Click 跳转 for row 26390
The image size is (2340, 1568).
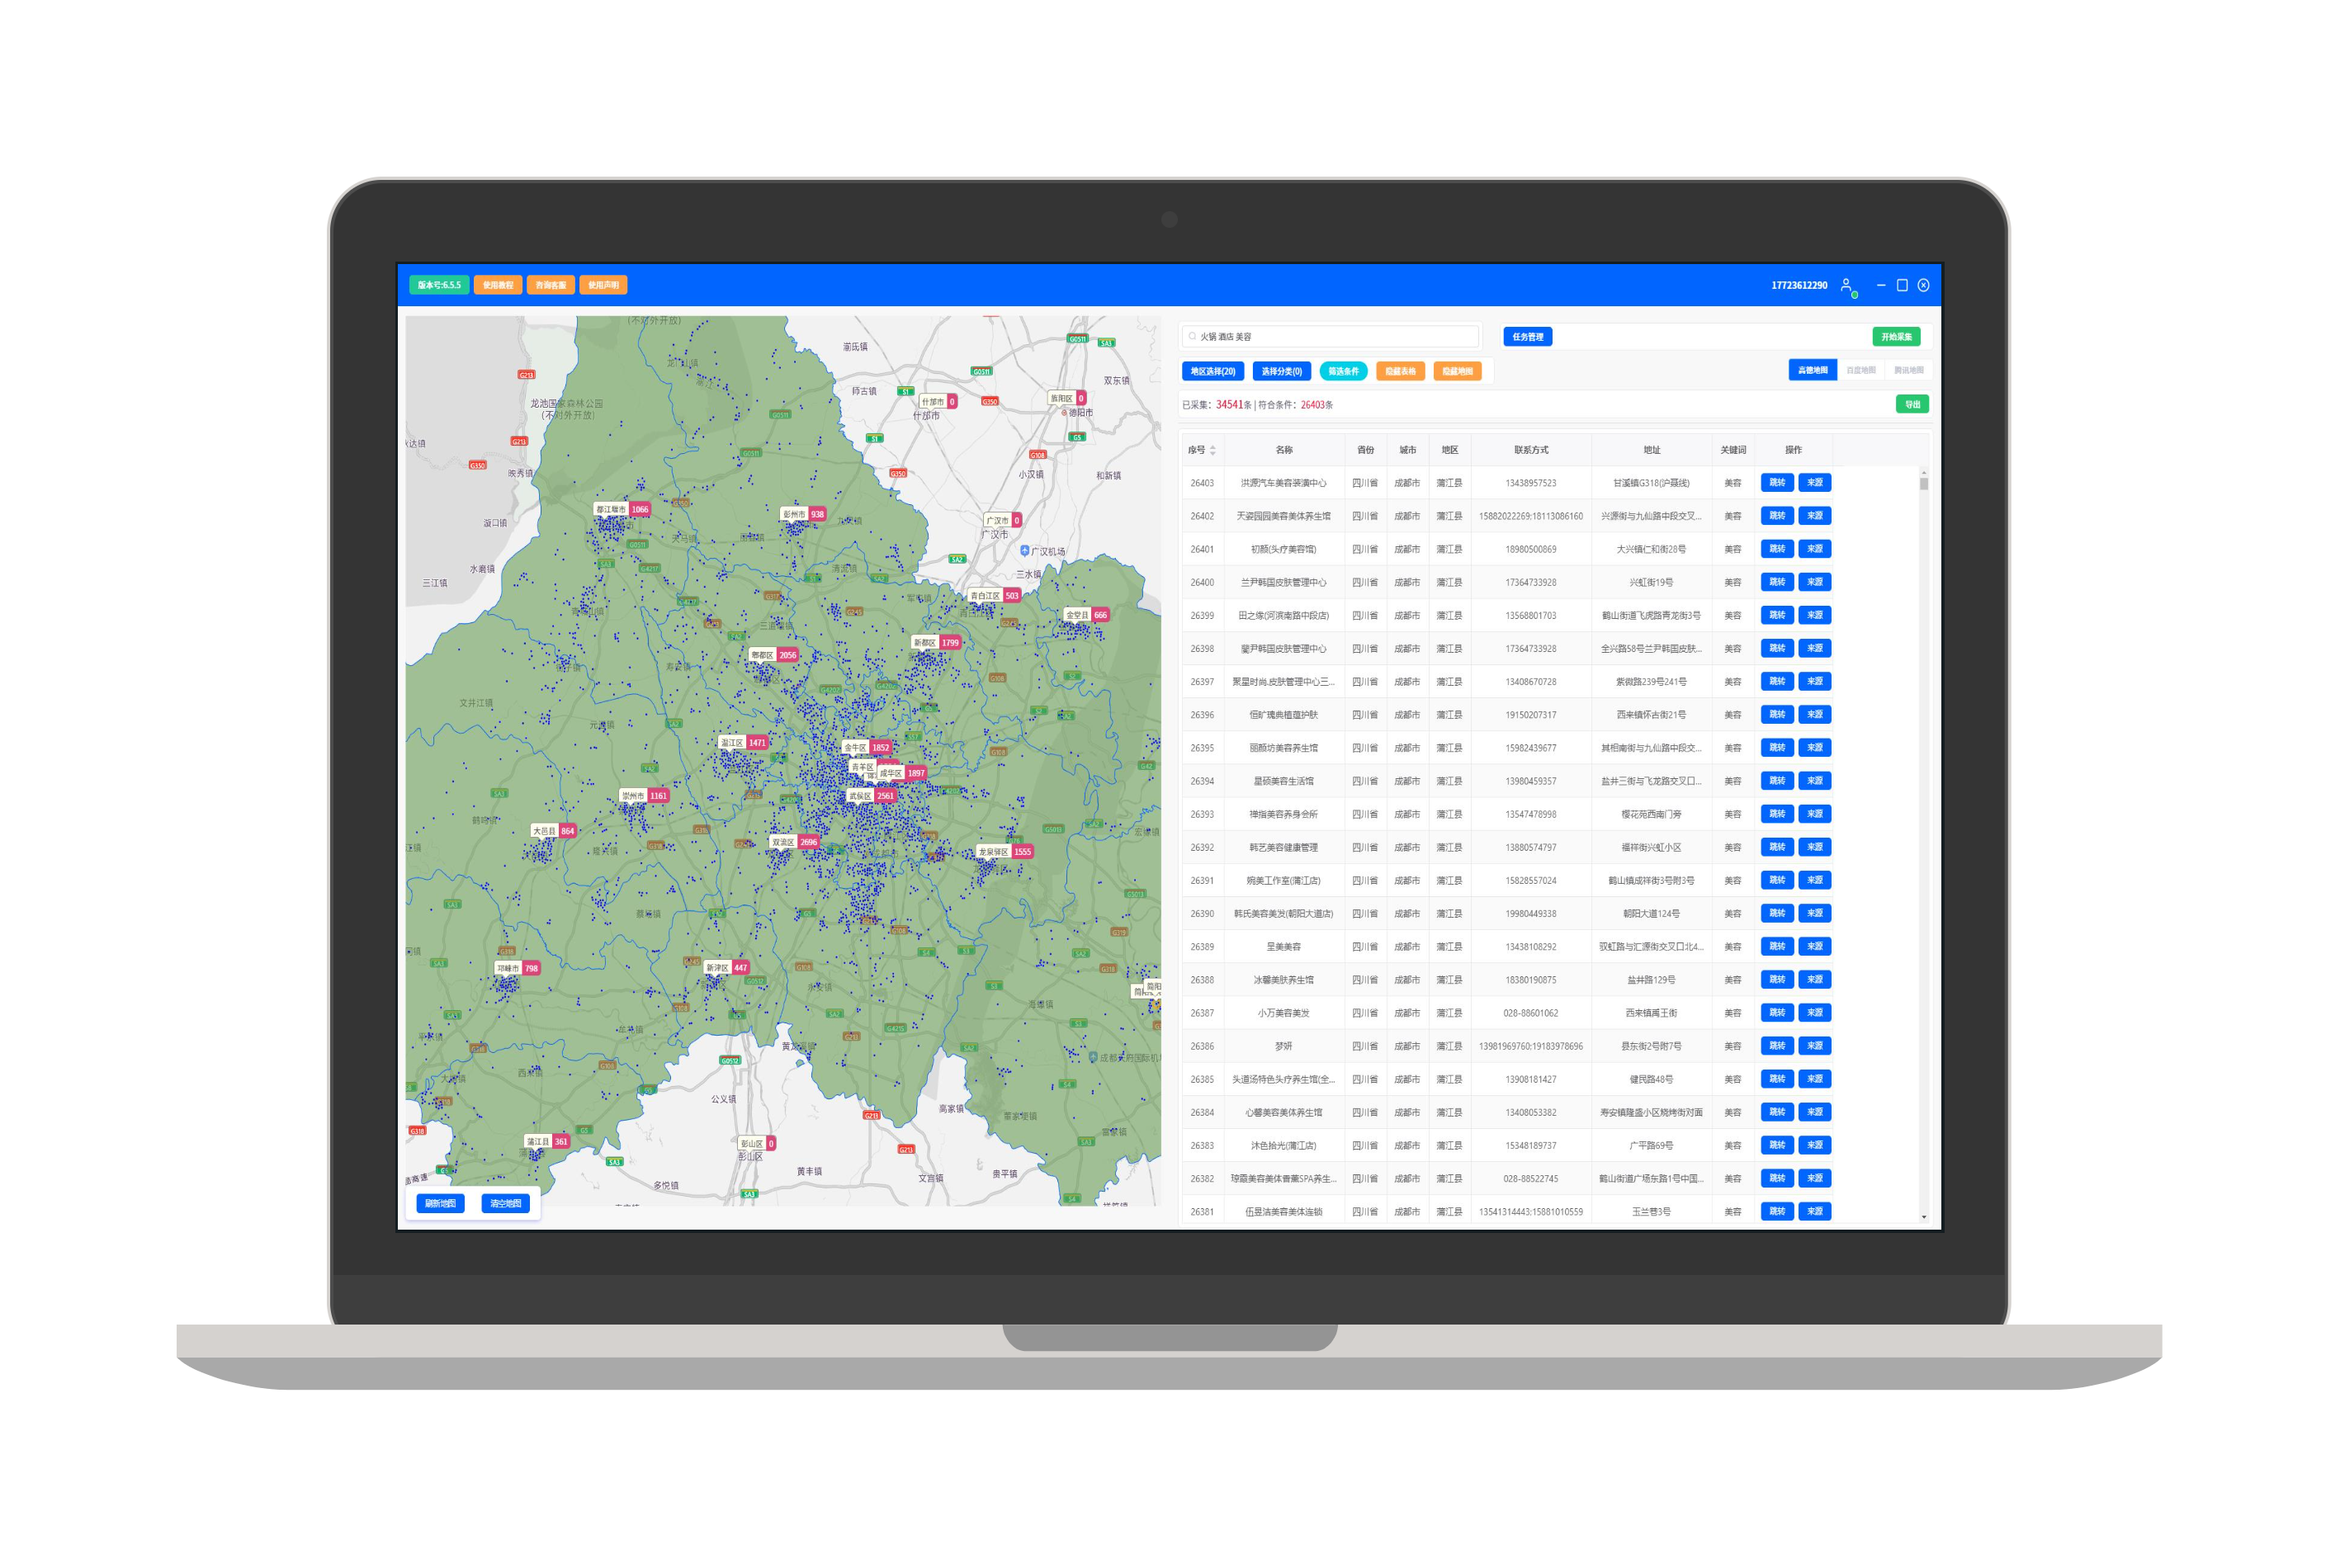point(1777,913)
